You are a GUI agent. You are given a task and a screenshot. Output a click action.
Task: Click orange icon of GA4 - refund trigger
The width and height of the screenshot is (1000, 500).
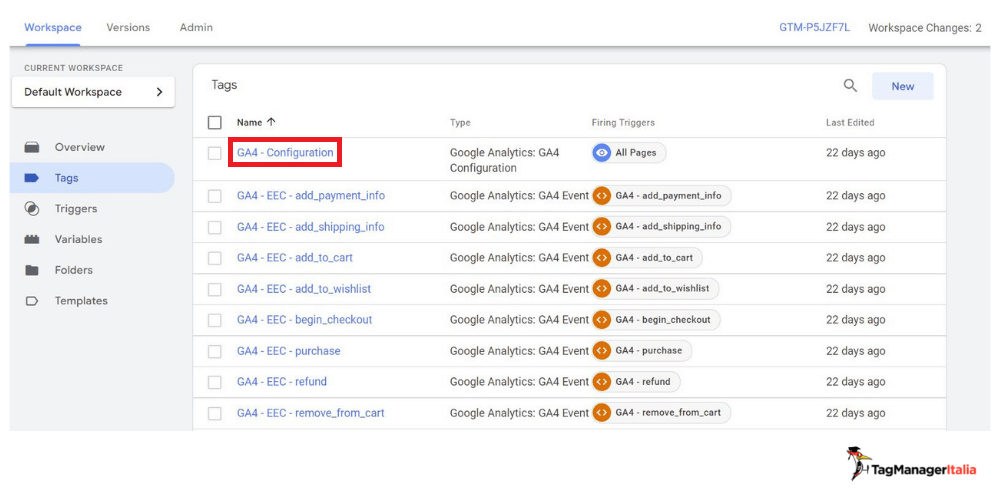coord(601,381)
